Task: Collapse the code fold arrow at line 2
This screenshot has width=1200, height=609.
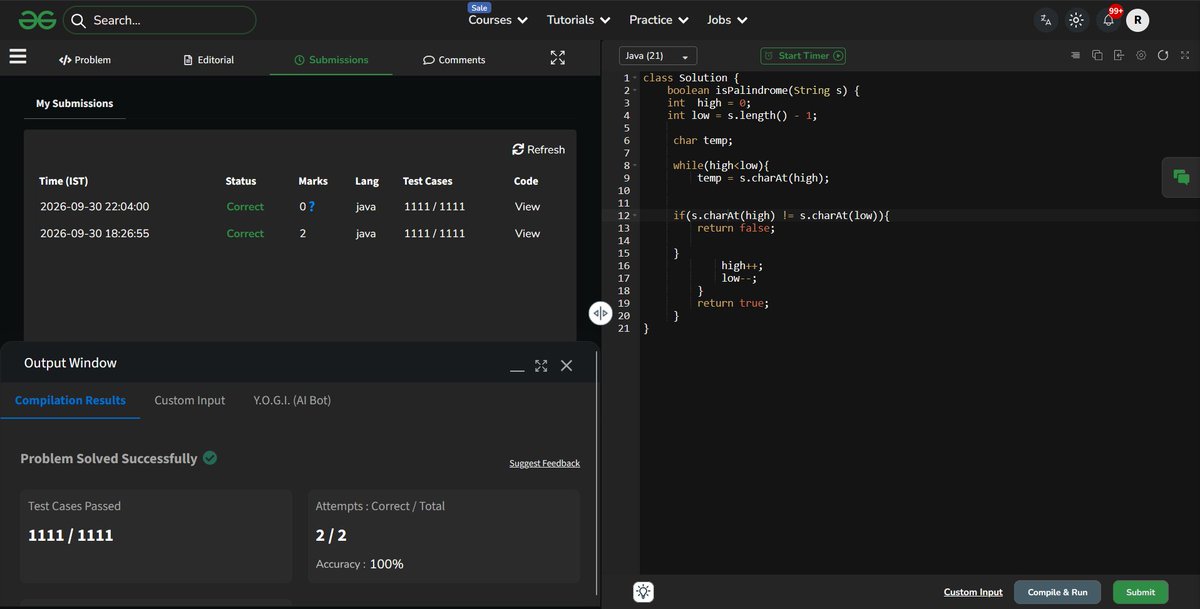Action: tap(635, 90)
